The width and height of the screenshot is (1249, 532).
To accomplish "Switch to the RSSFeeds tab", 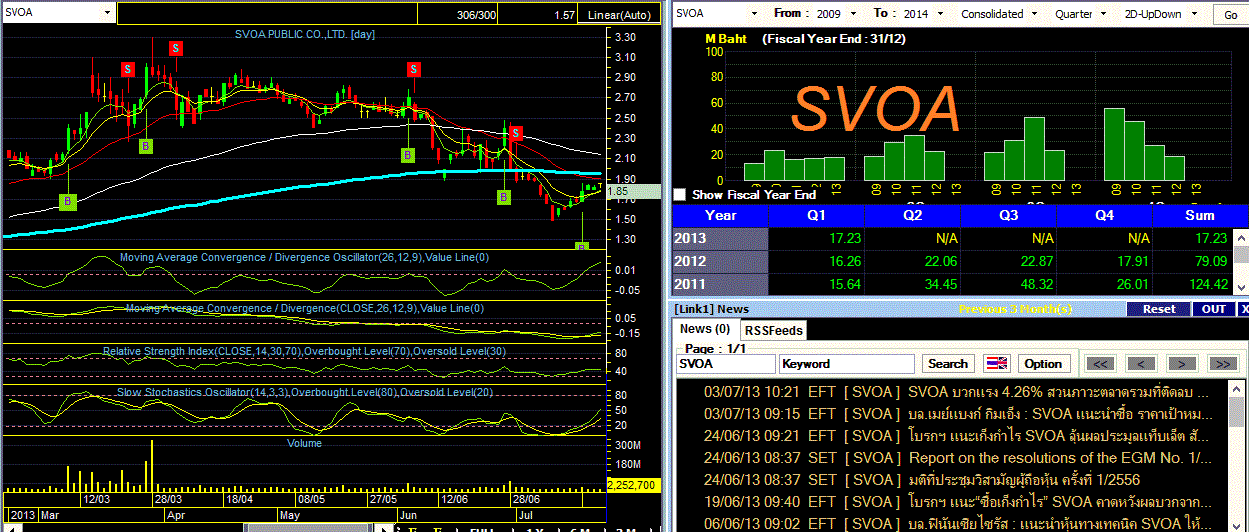I will coord(773,330).
